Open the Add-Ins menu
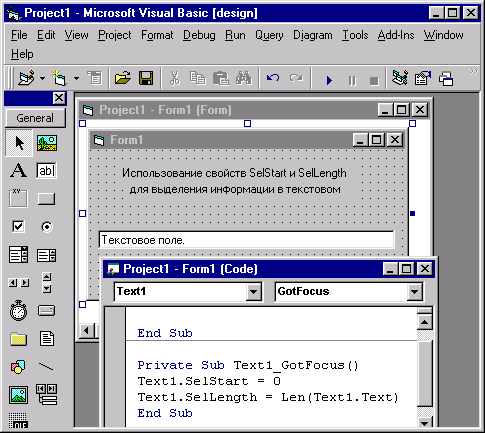The image size is (485, 433). coord(396,35)
